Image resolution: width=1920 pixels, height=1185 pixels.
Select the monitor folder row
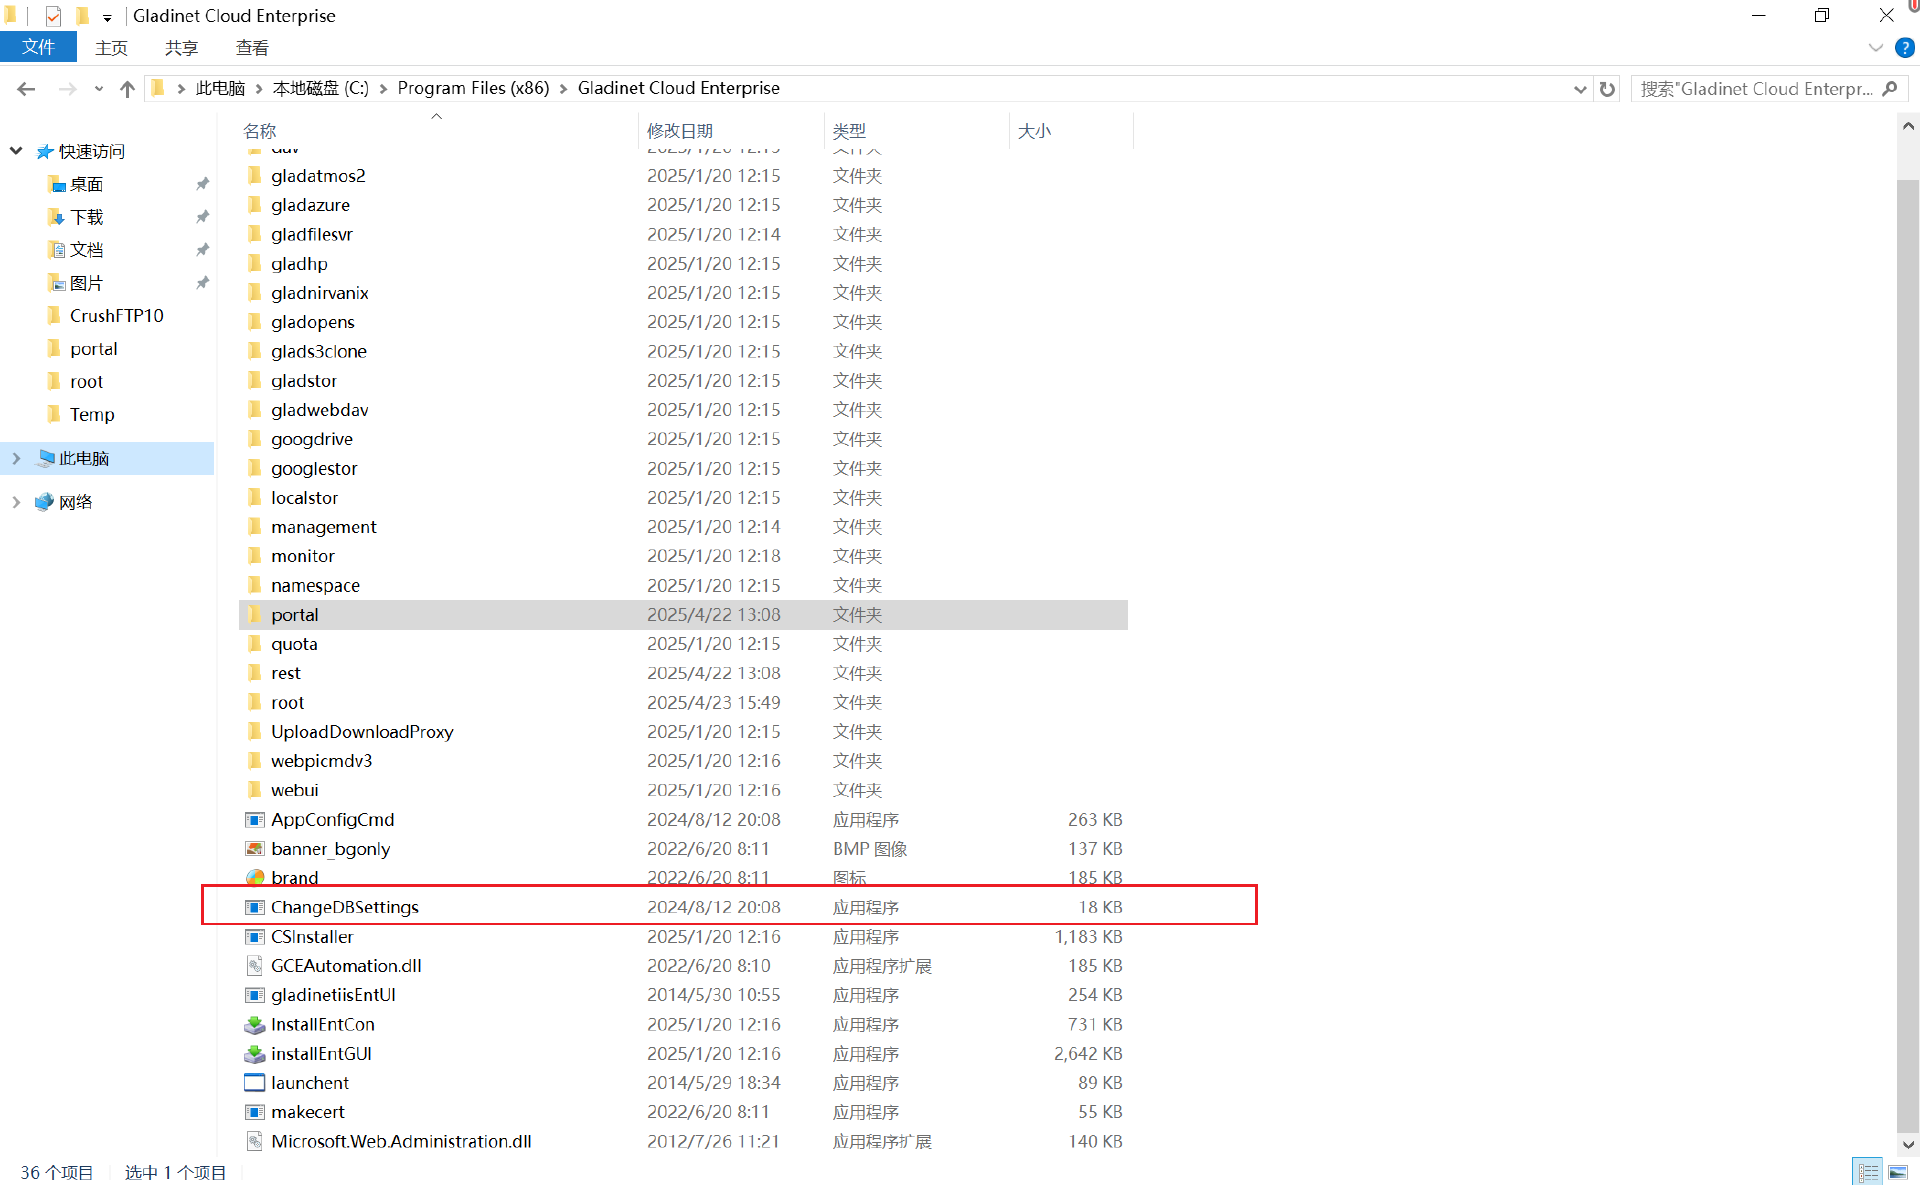coord(683,556)
